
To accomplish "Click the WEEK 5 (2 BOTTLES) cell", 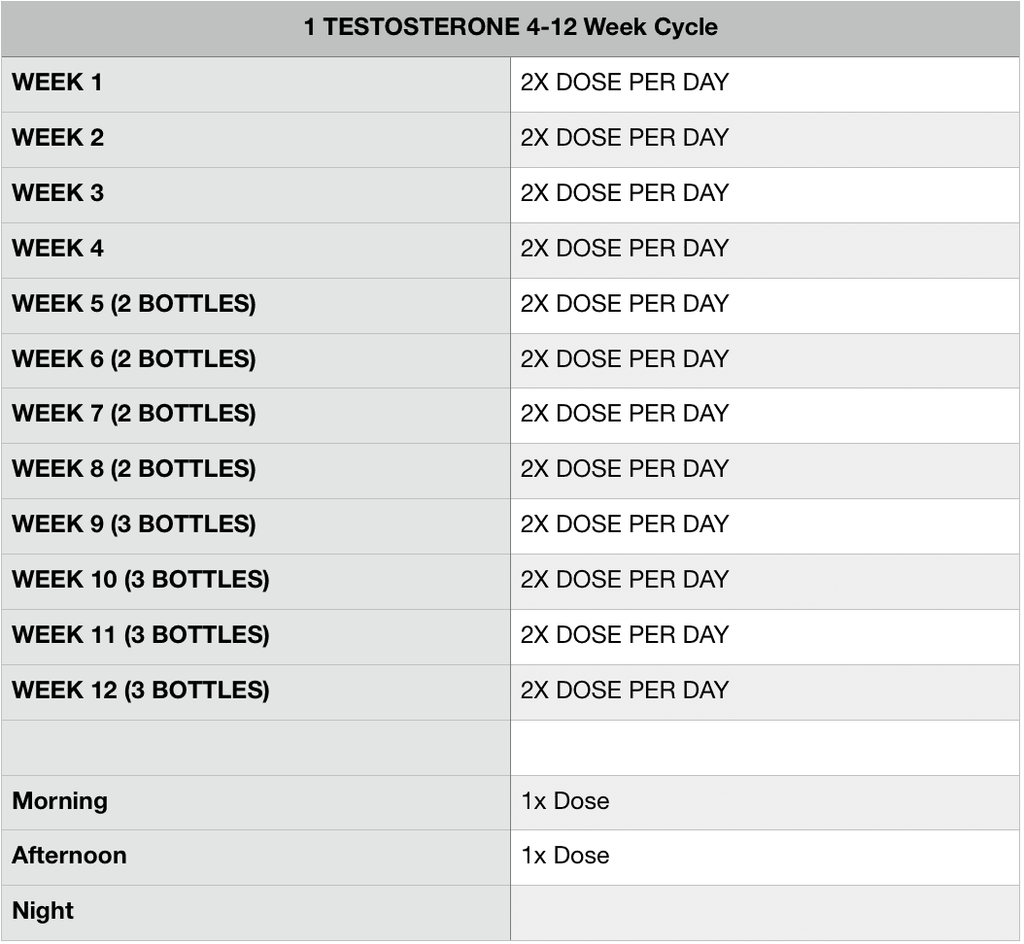I will click(134, 304).
